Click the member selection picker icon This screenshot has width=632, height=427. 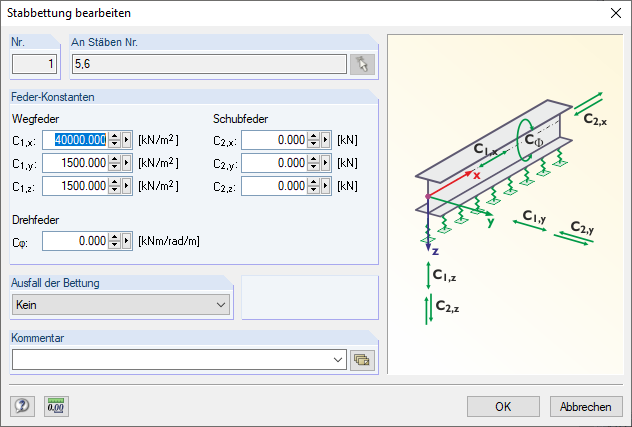coord(362,64)
